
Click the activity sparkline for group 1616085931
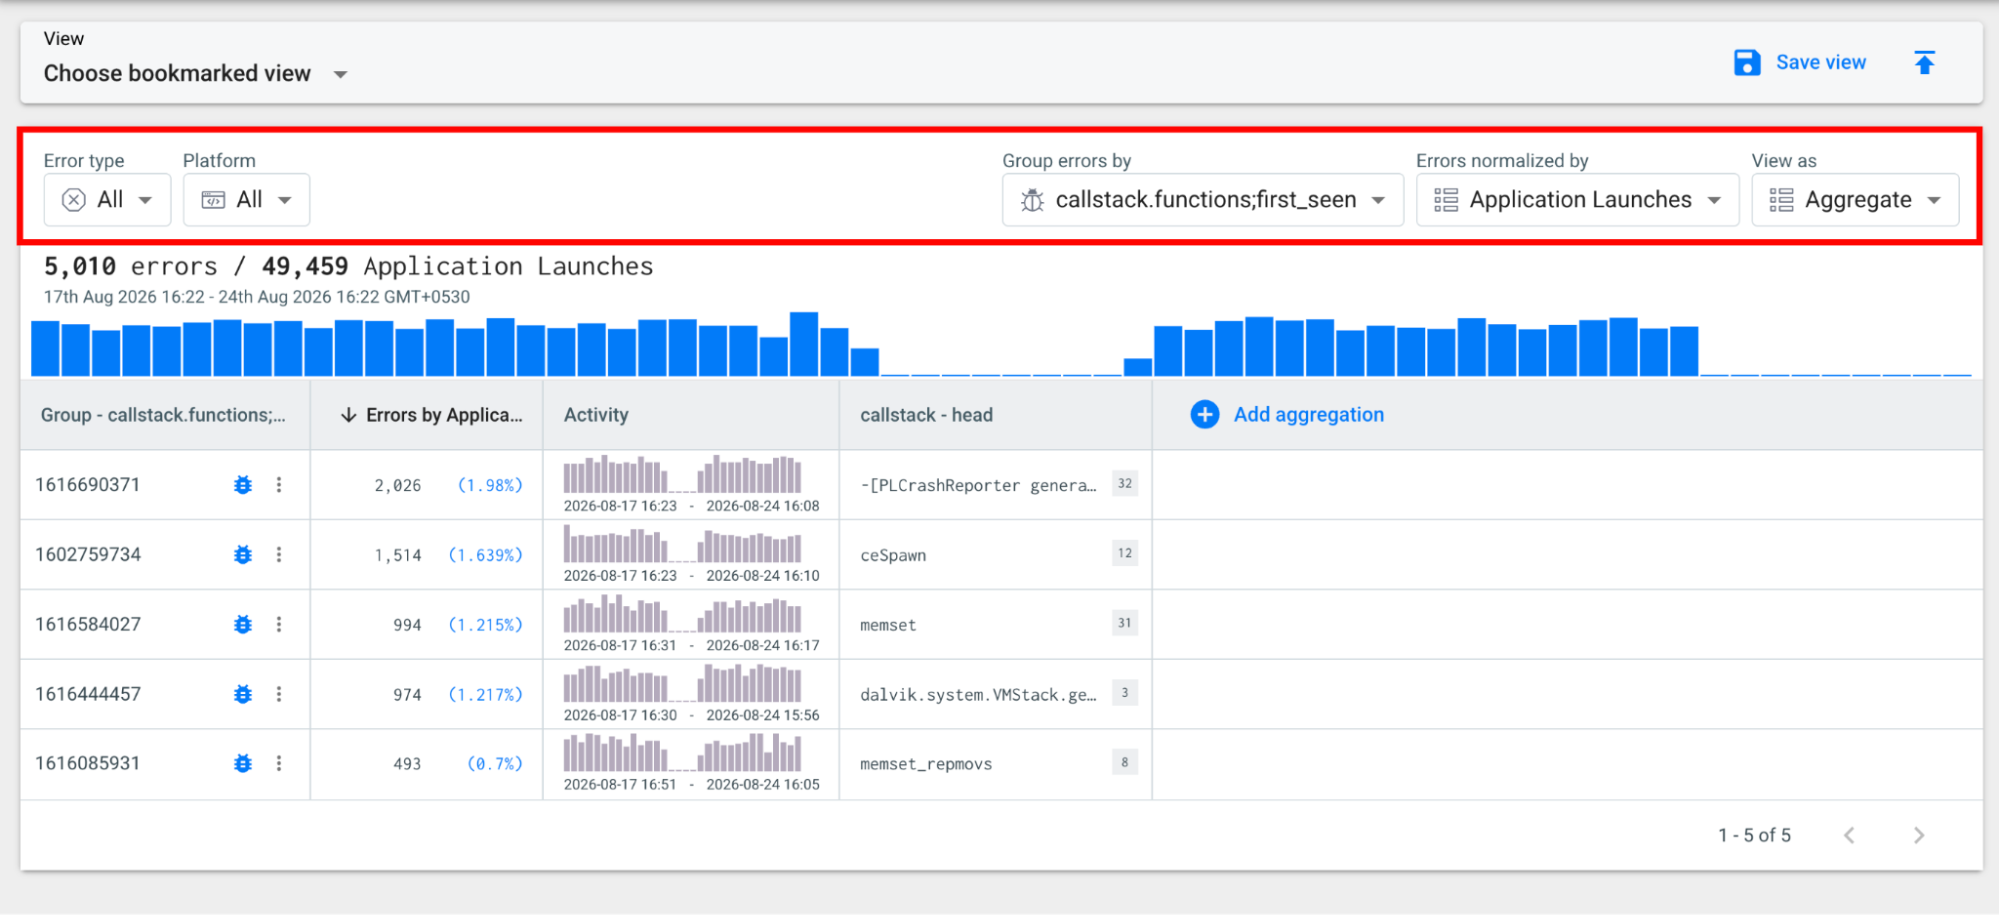point(683,753)
